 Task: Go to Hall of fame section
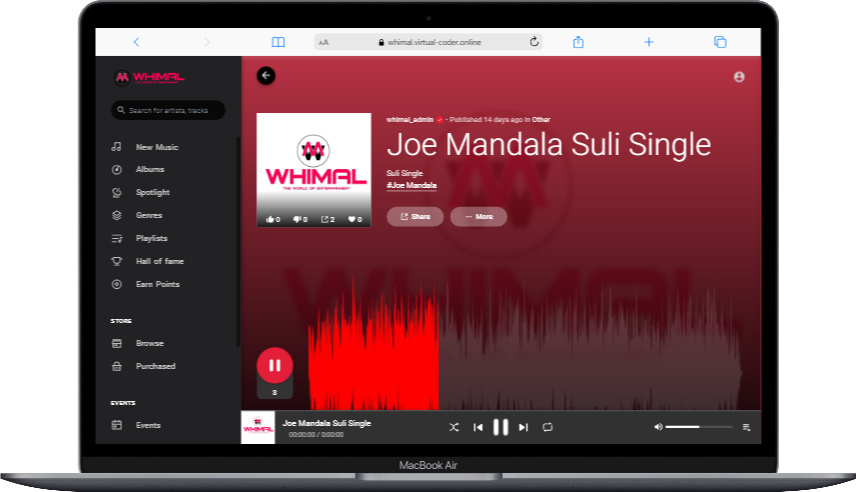[159, 261]
